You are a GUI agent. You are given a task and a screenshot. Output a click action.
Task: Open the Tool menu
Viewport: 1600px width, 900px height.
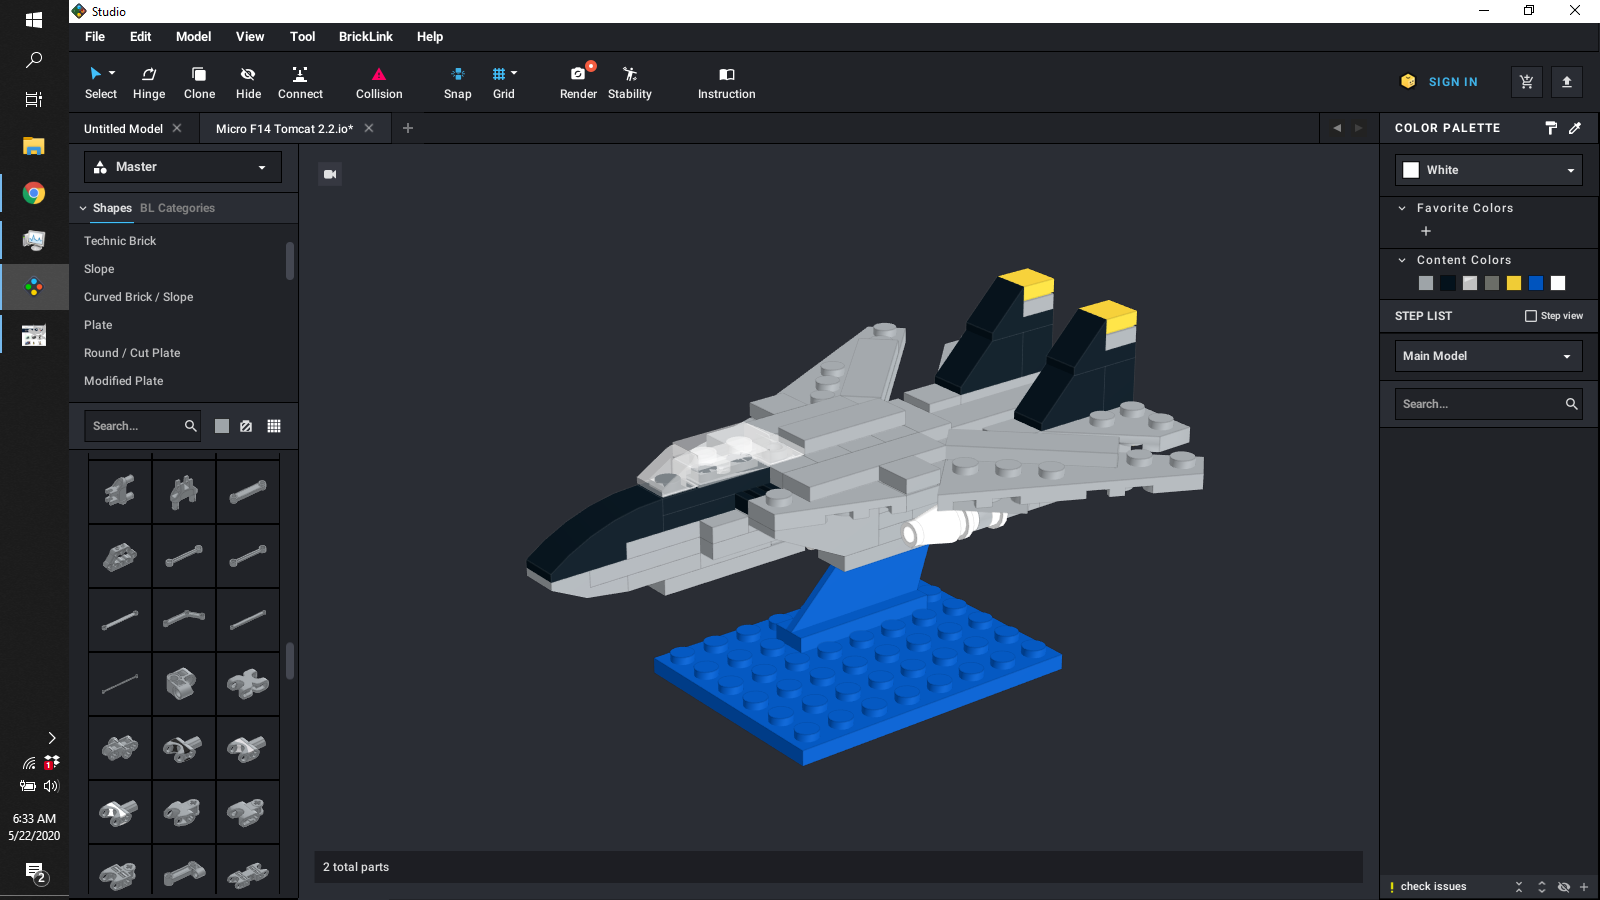click(x=303, y=37)
